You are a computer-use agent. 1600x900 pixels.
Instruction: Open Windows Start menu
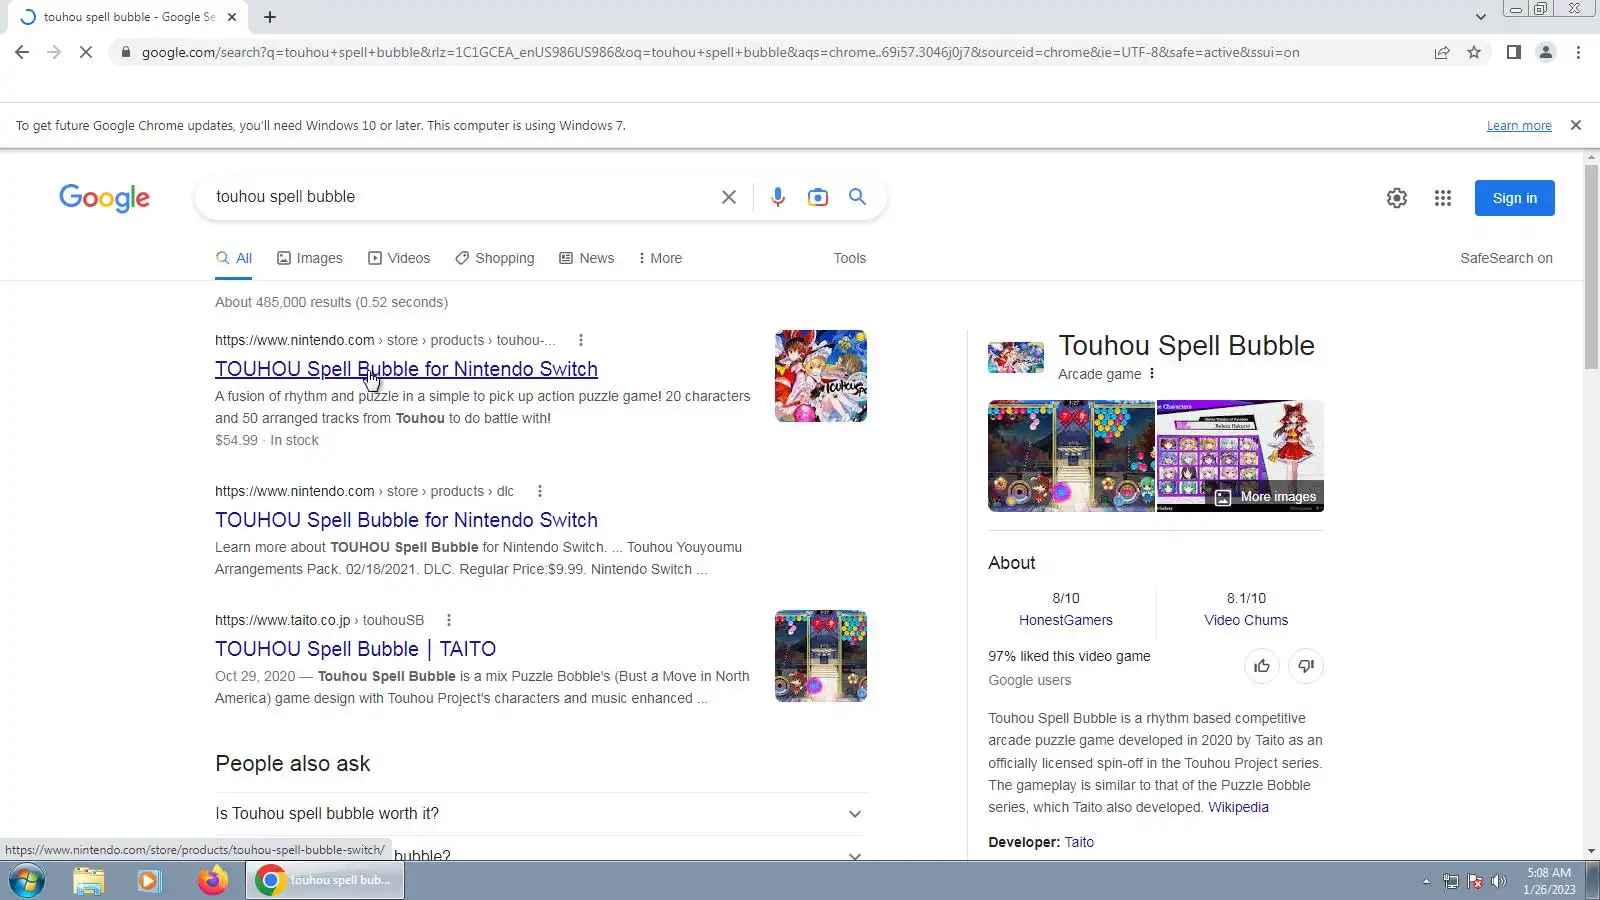point(27,881)
